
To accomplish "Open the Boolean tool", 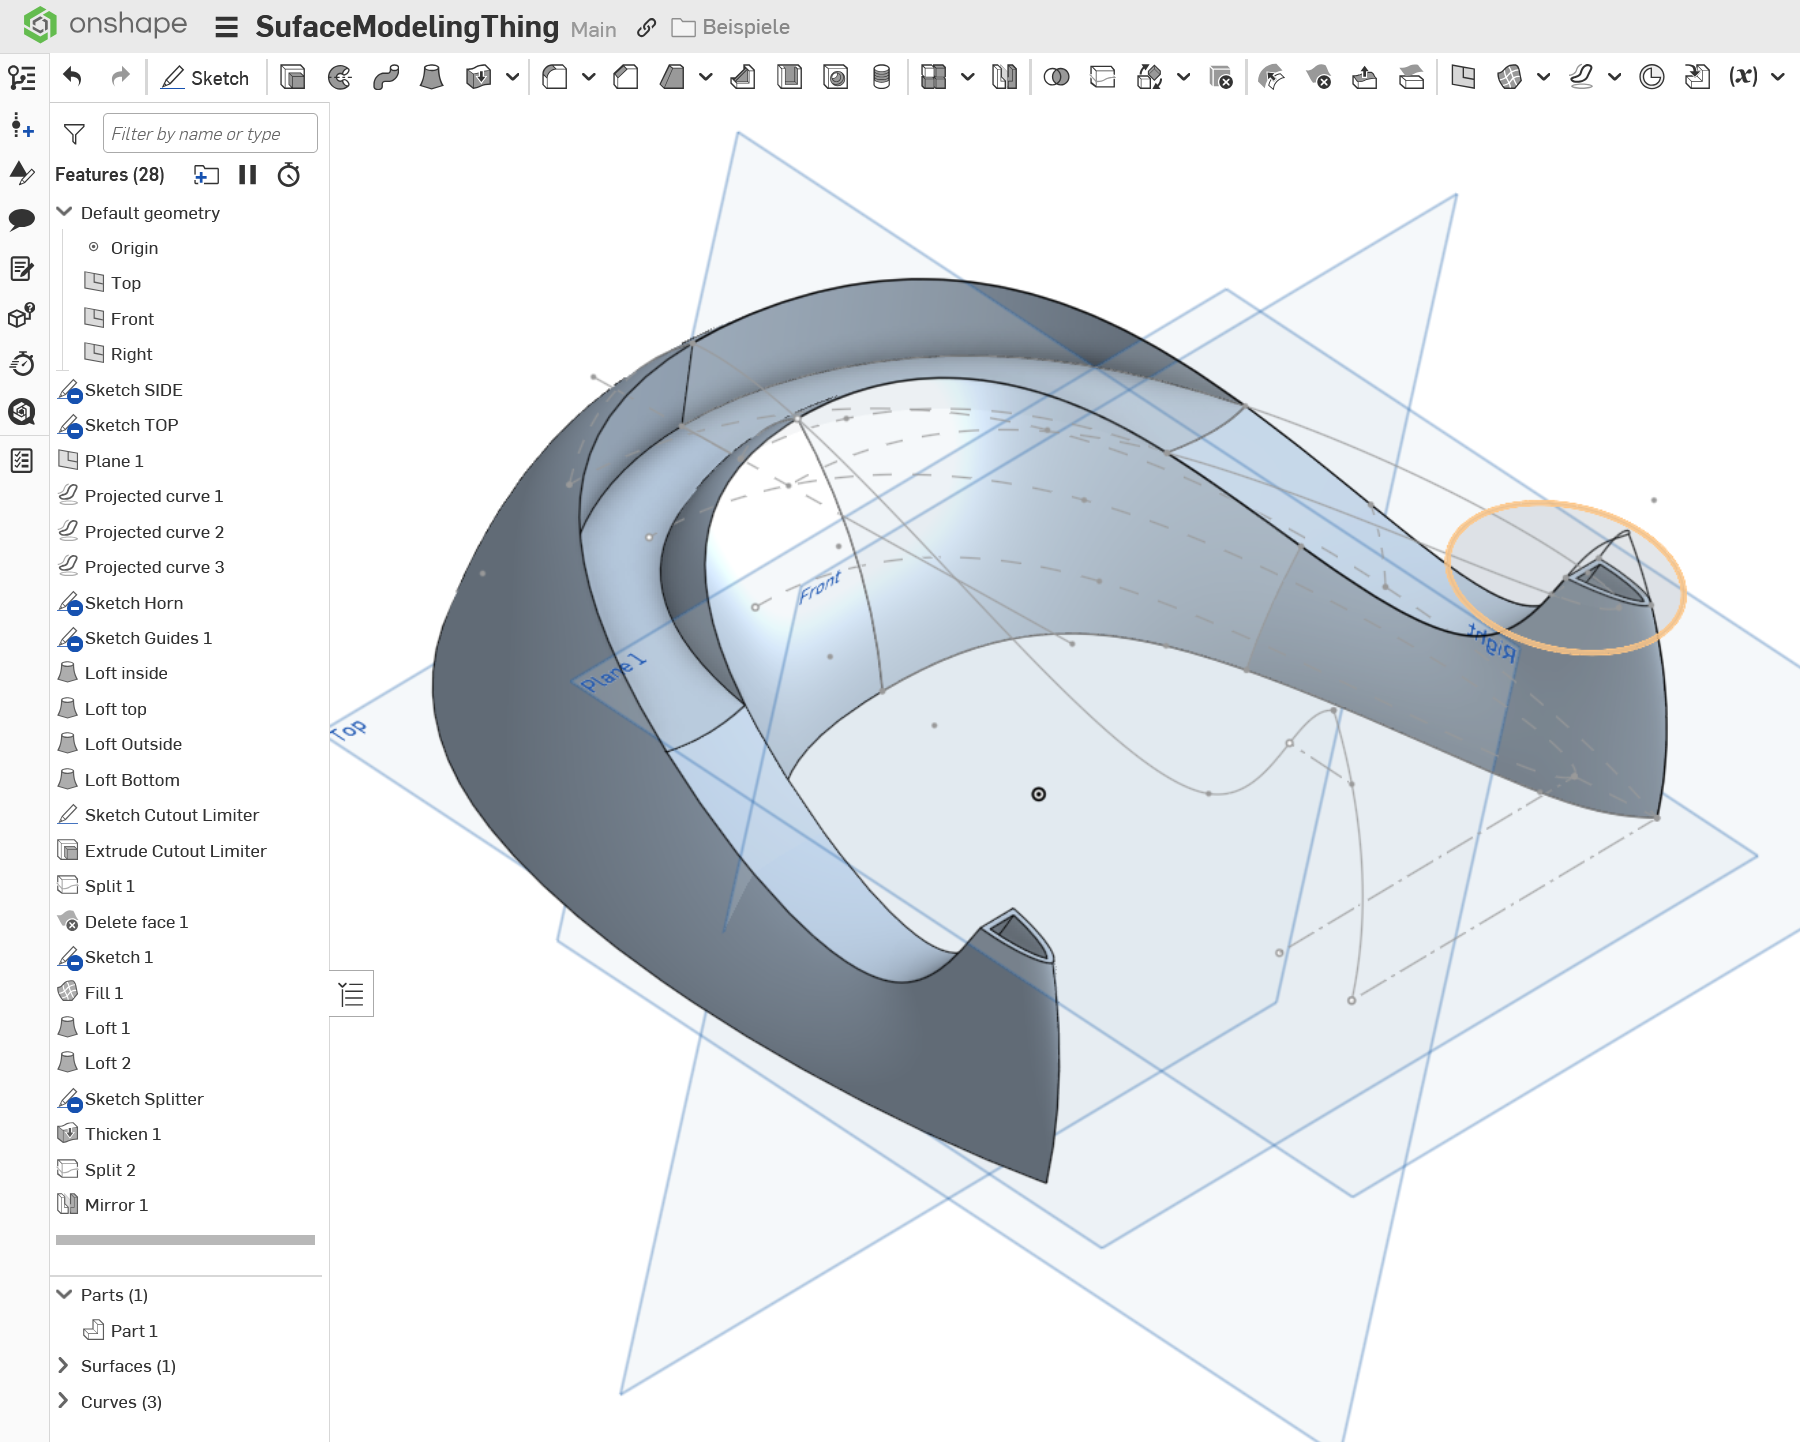I will point(1056,77).
